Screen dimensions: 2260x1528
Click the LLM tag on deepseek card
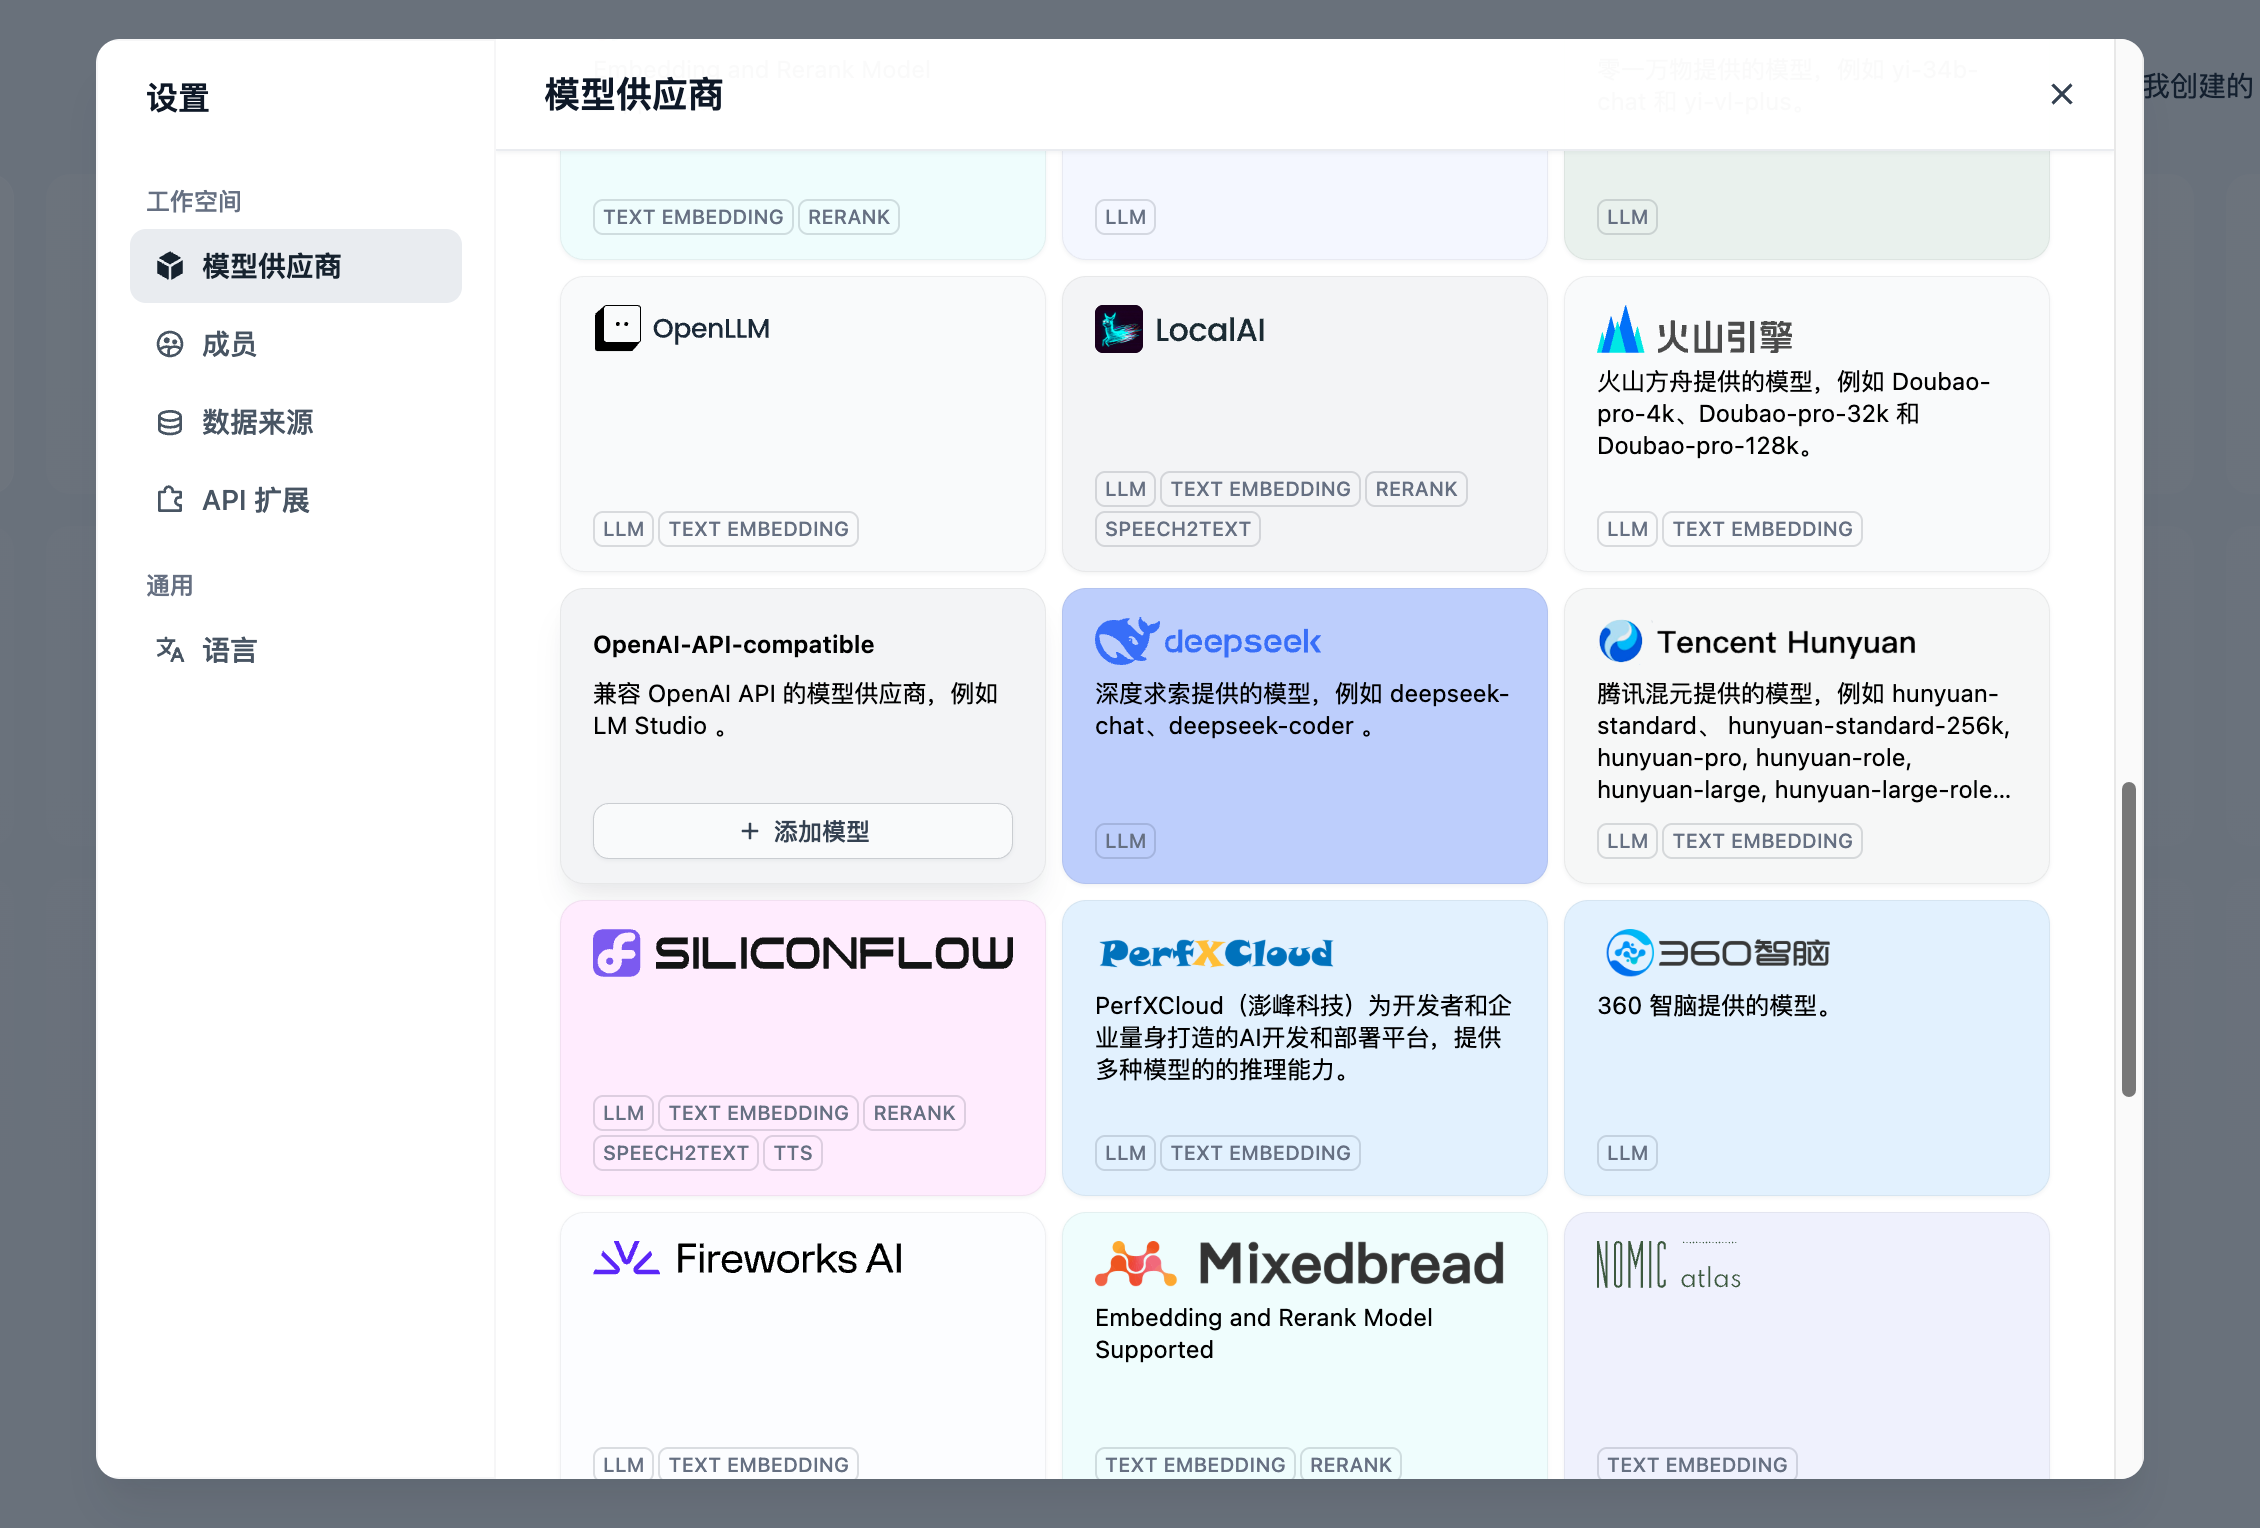1125,841
